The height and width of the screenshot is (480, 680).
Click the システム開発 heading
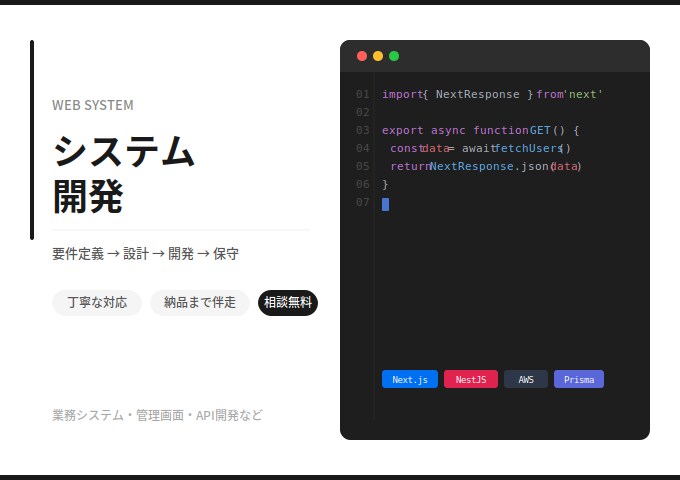coord(124,174)
